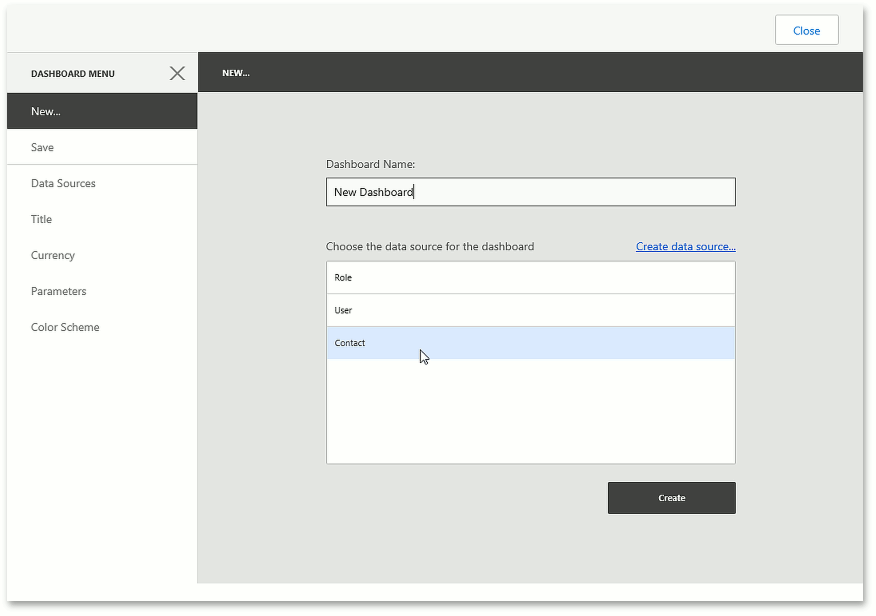
Task: Close the Dashboard Menu with X icon
Action: tap(177, 73)
